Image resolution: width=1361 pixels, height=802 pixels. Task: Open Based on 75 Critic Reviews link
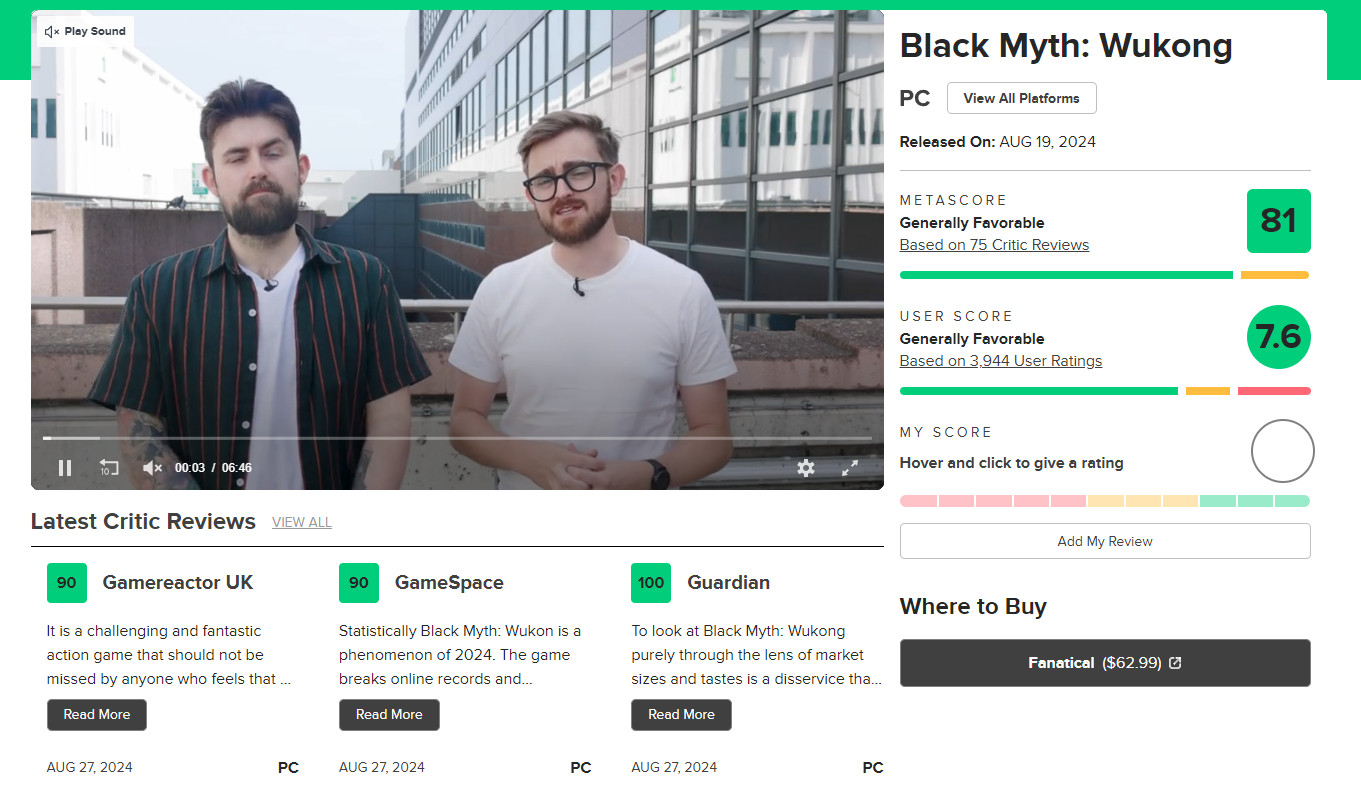[994, 245]
